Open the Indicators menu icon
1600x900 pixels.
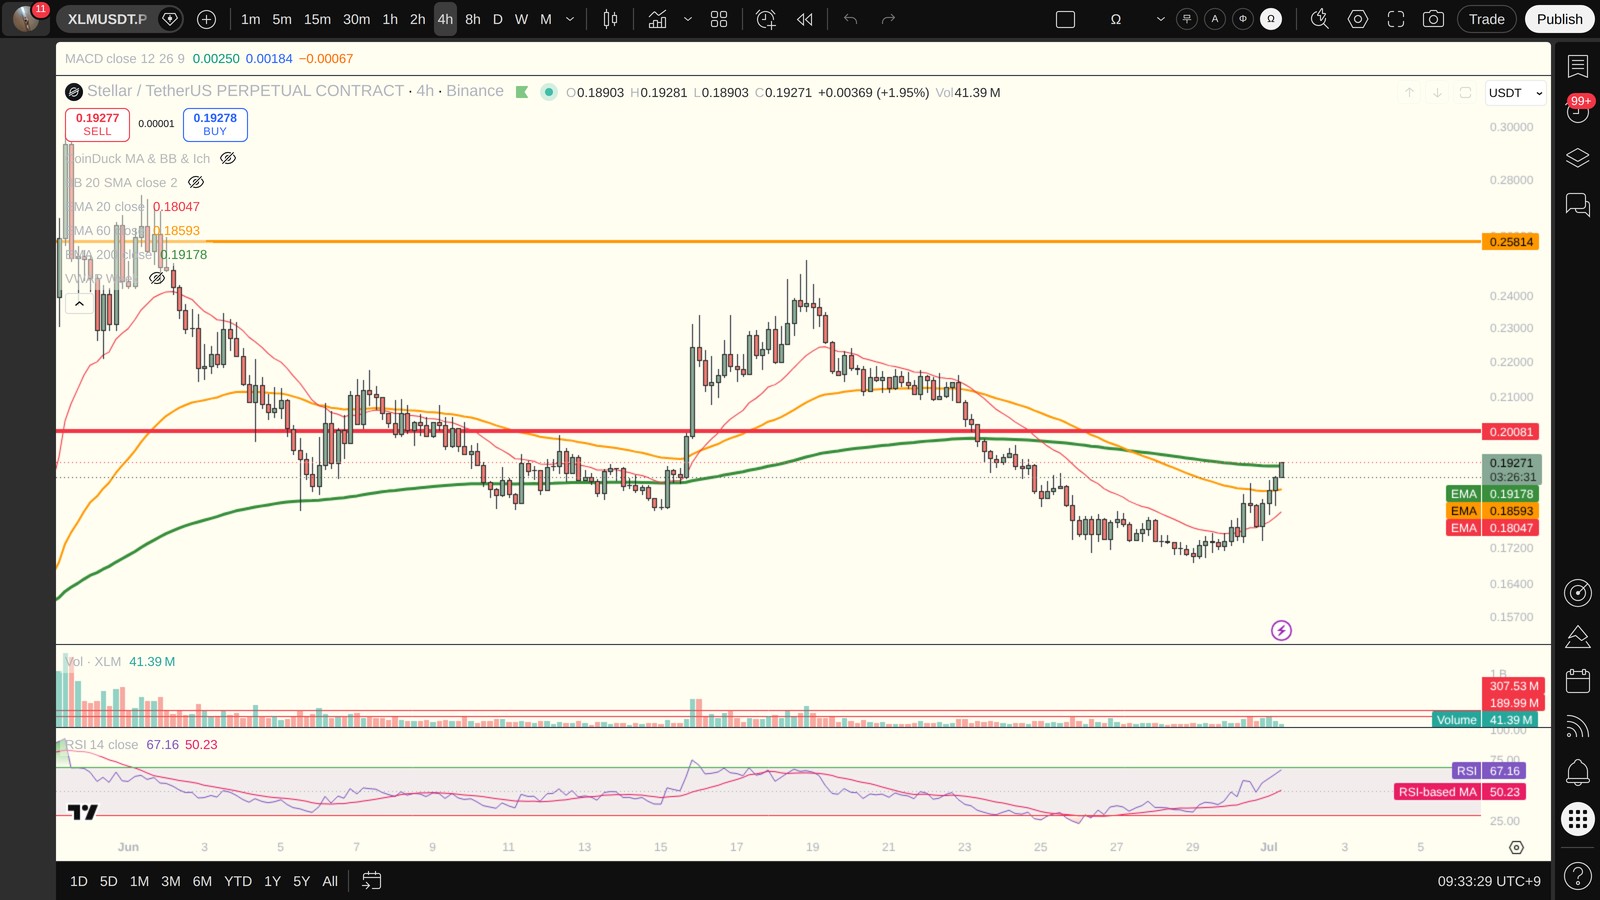[x=657, y=19]
